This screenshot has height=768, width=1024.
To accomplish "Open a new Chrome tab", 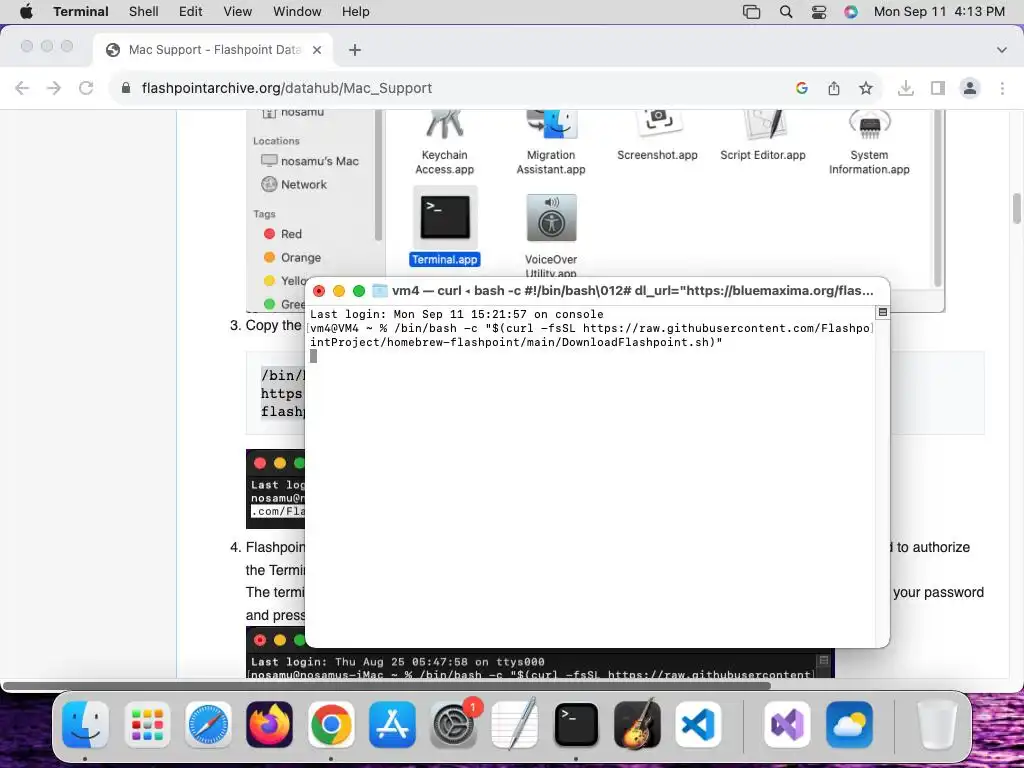I will tap(355, 50).
